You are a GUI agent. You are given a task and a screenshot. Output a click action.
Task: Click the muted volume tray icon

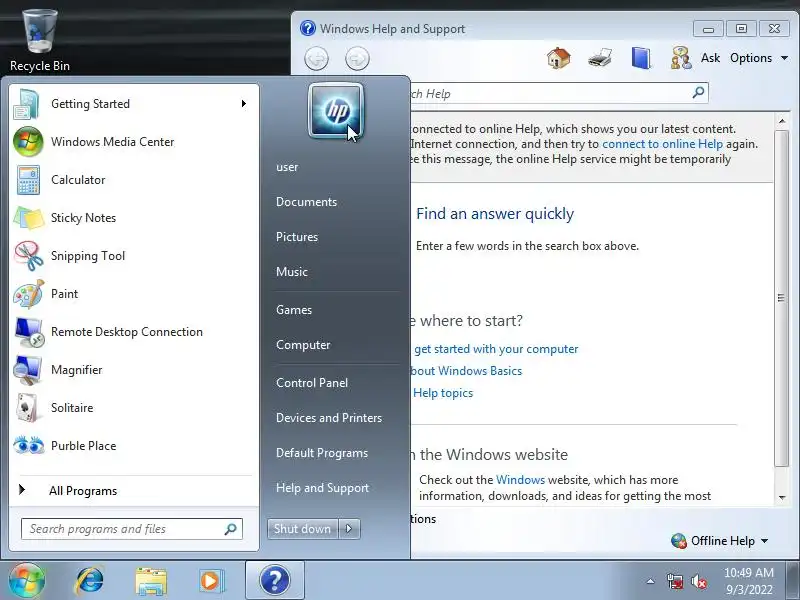699,581
